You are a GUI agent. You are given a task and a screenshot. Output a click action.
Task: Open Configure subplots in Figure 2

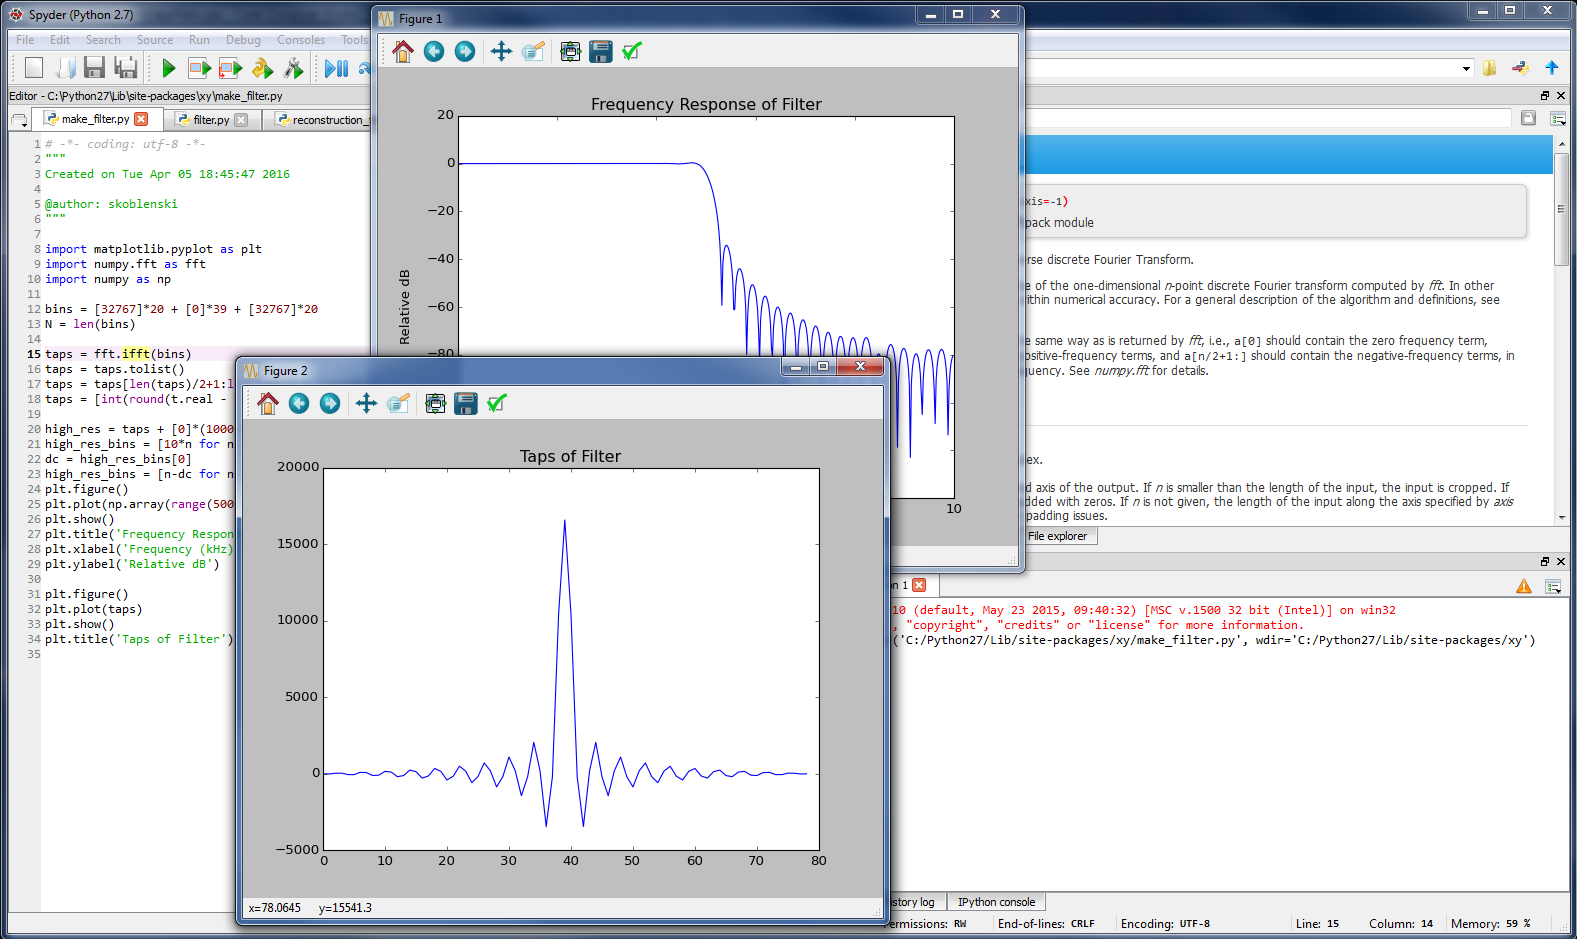coord(435,403)
